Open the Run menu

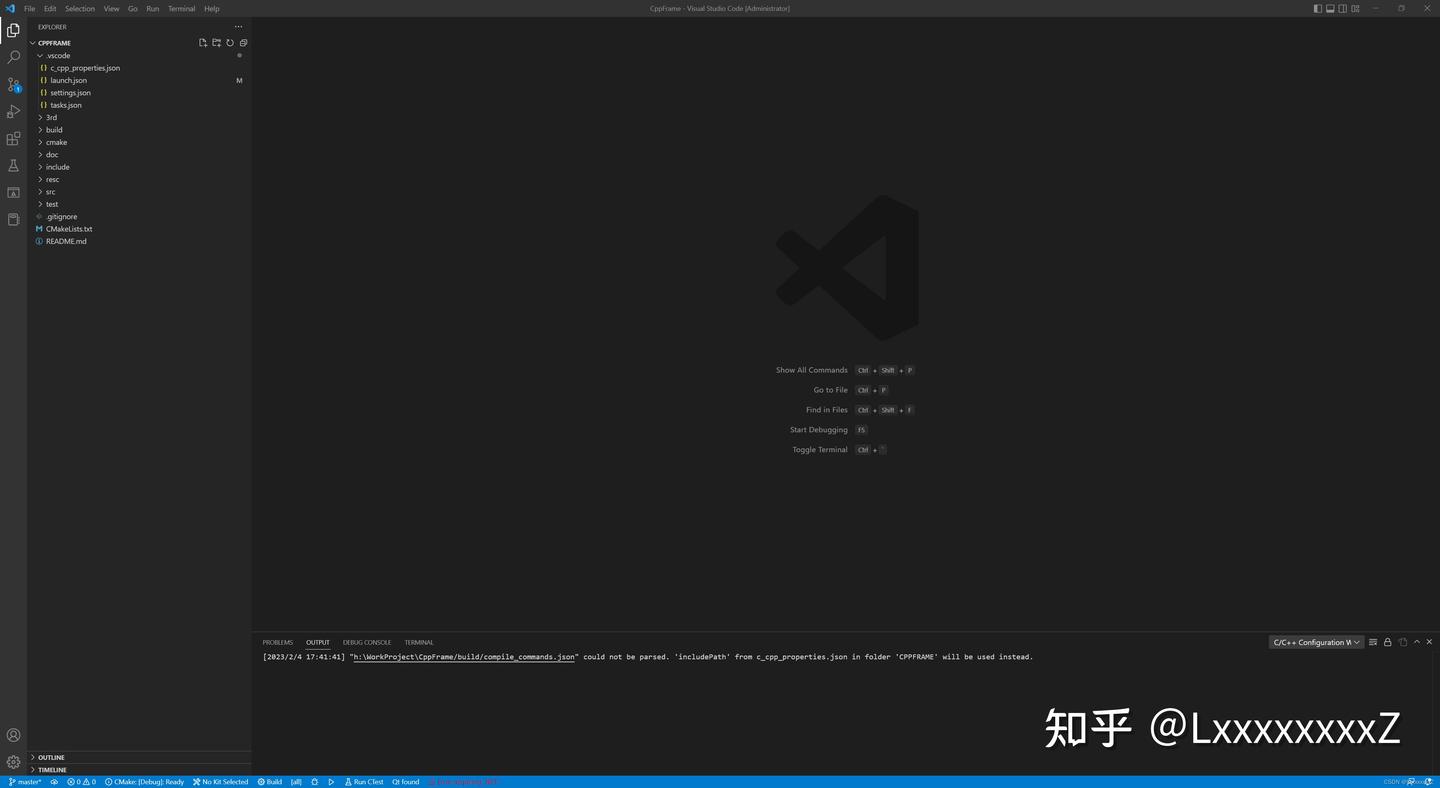[152, 8]
